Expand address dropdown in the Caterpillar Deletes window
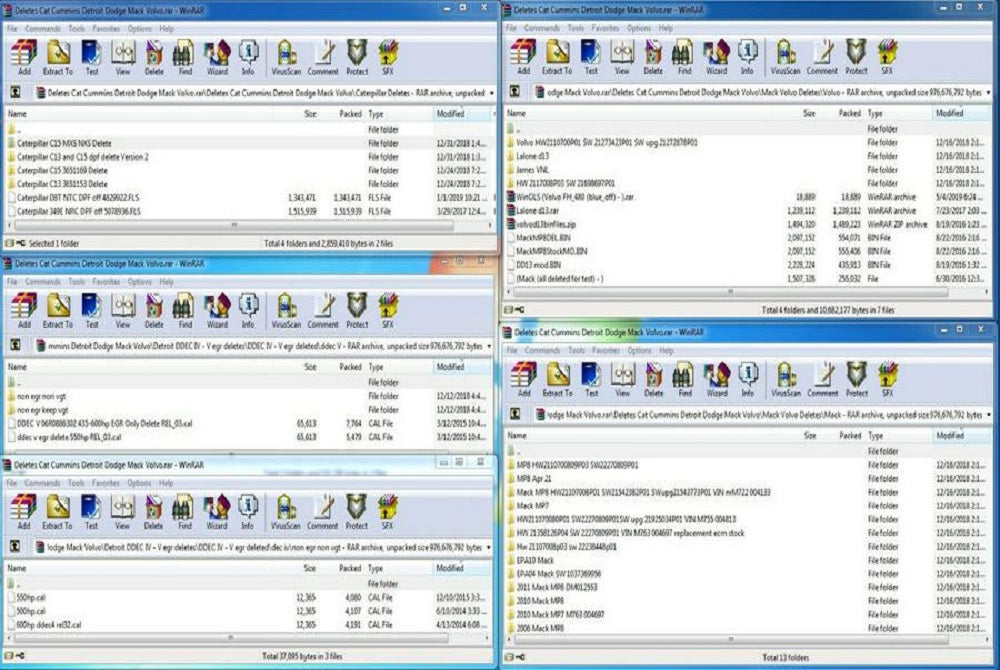This screenshot has height=670, width=1000. pos(490,93)
